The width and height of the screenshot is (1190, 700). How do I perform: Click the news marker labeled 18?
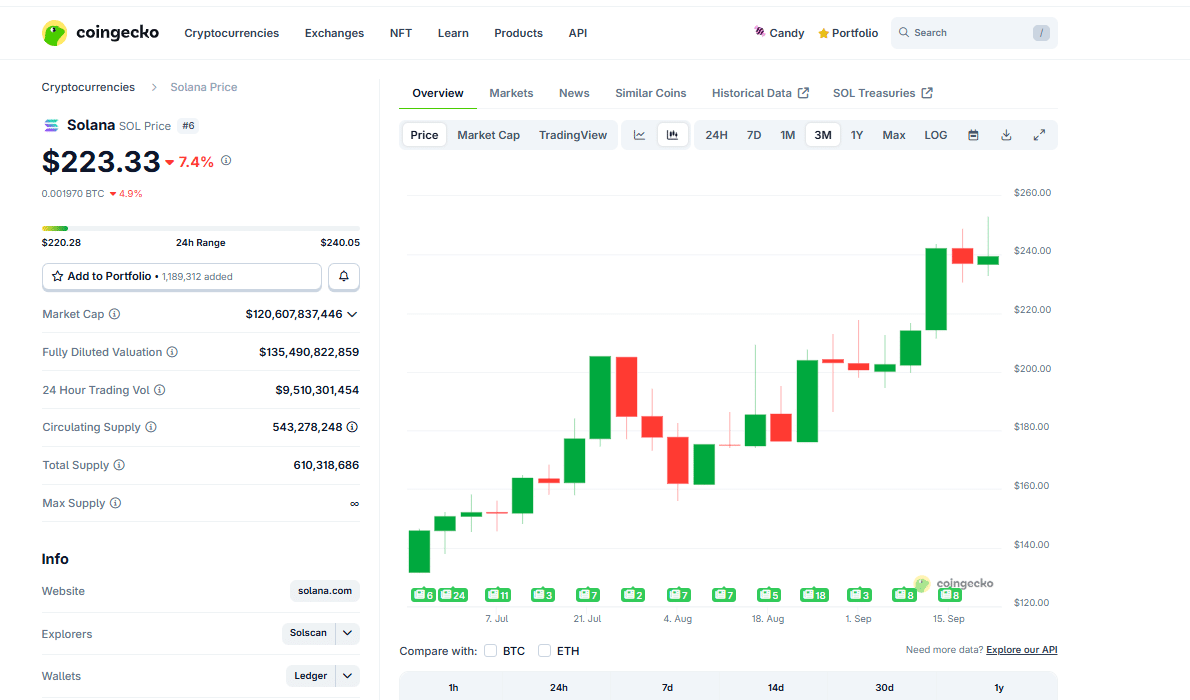point(814,594)
